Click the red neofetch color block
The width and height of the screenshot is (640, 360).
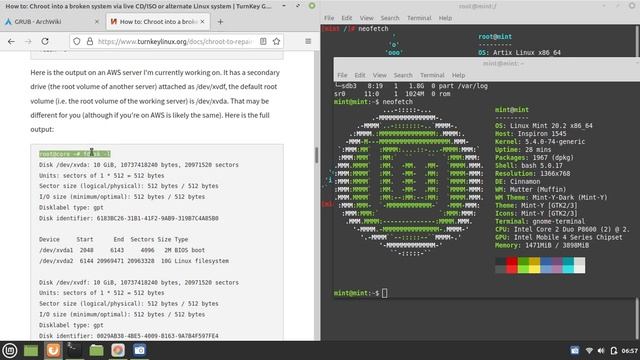coord(512,265)
